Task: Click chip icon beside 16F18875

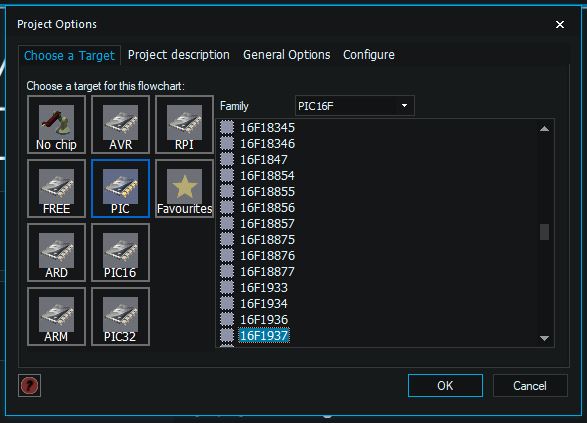Action: 227,240
